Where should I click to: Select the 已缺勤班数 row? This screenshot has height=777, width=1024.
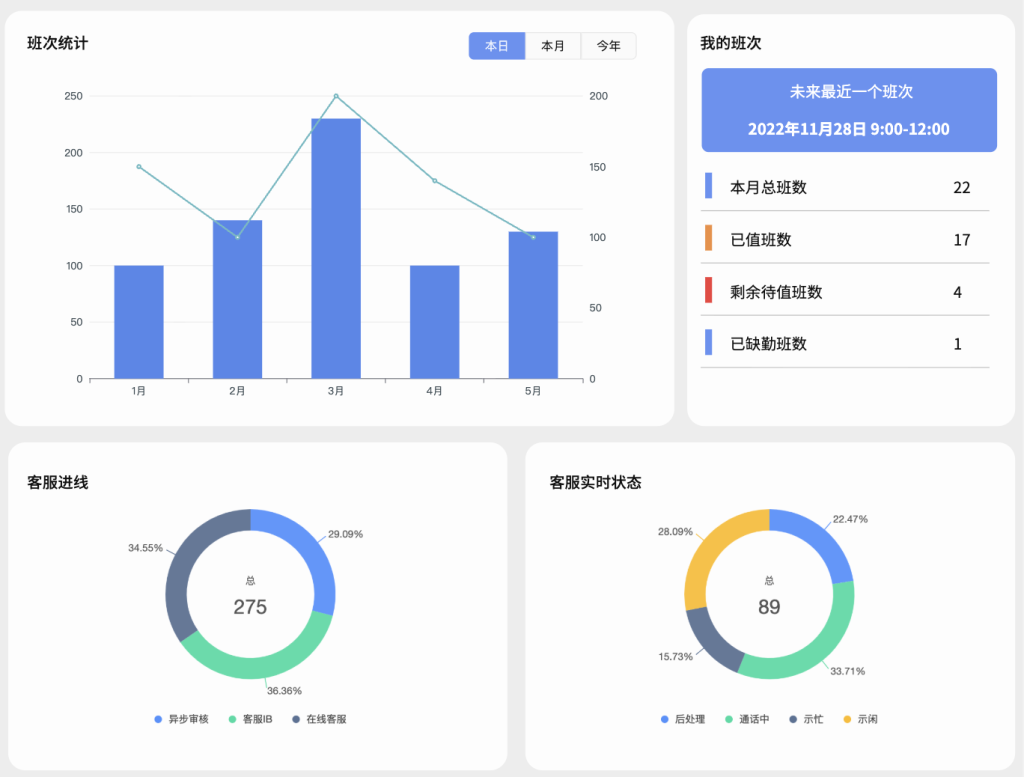tap(845, 344)
